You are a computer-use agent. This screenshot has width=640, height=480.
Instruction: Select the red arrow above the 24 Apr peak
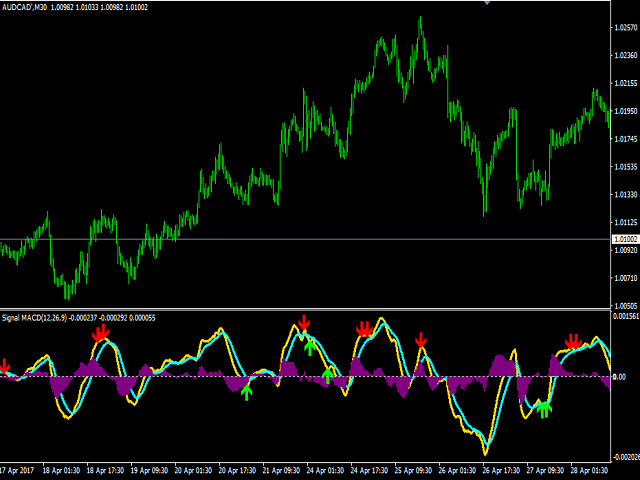pyautogui.click(x=304, y=323)
